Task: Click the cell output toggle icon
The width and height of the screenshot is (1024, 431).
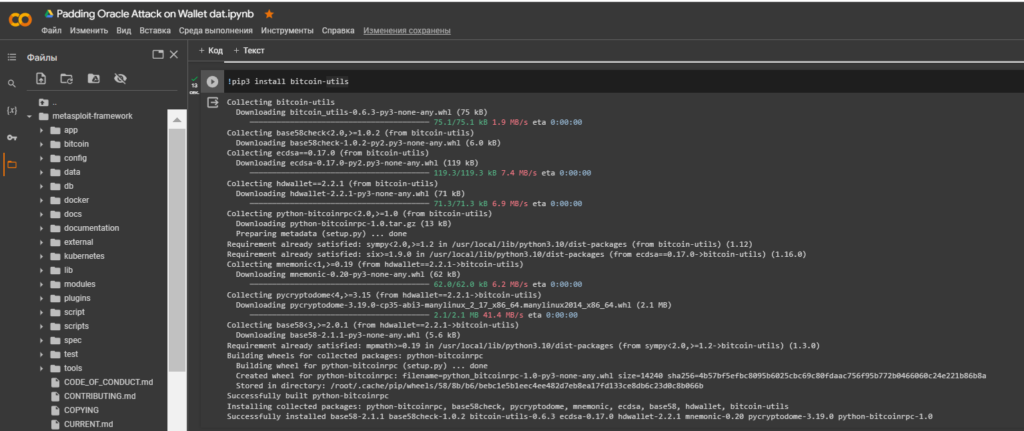Action: coord(212,103)
